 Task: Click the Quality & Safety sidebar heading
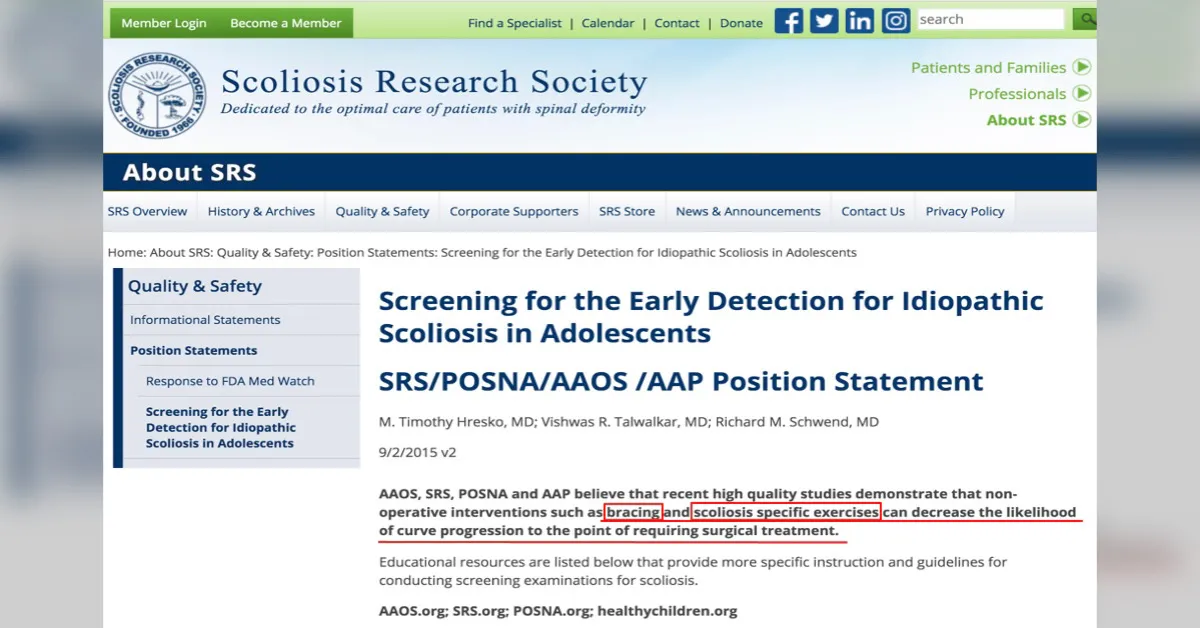tap(195, 286)
